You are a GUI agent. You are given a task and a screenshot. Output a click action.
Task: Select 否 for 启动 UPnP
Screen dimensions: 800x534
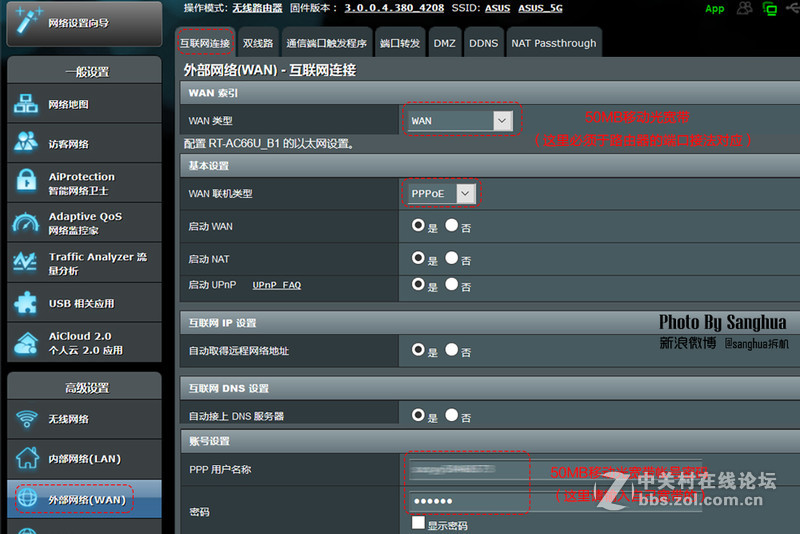point(451,284)
